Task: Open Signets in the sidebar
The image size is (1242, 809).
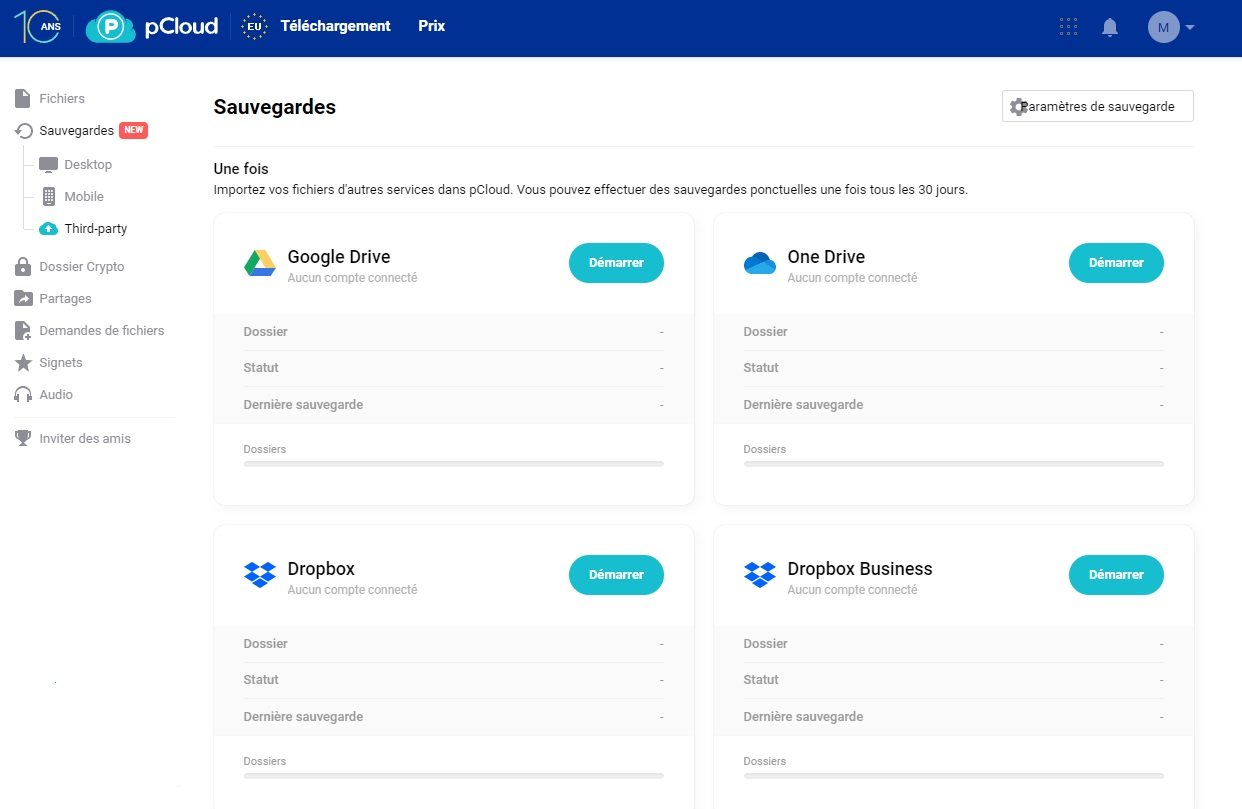Action: tap(61, 362)
